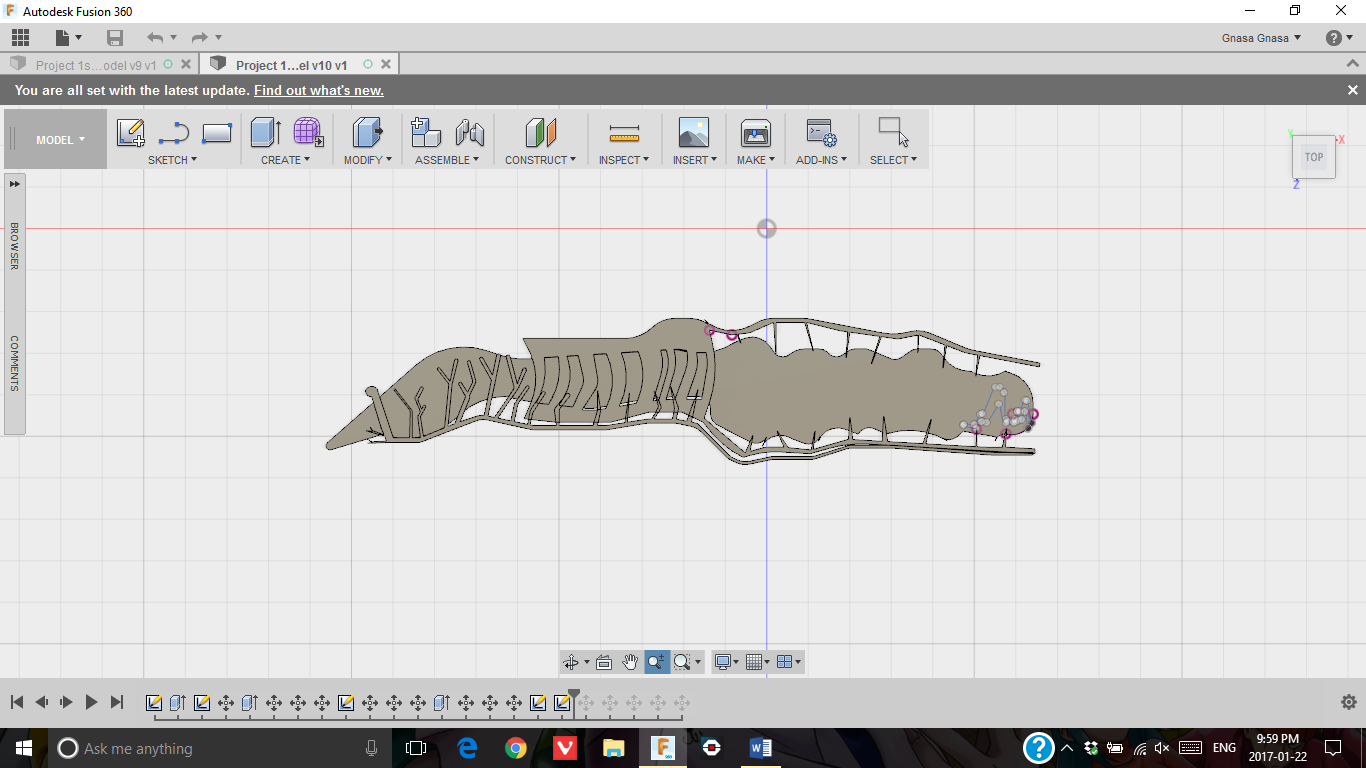Select the Rectangle sketch tool

217,133
